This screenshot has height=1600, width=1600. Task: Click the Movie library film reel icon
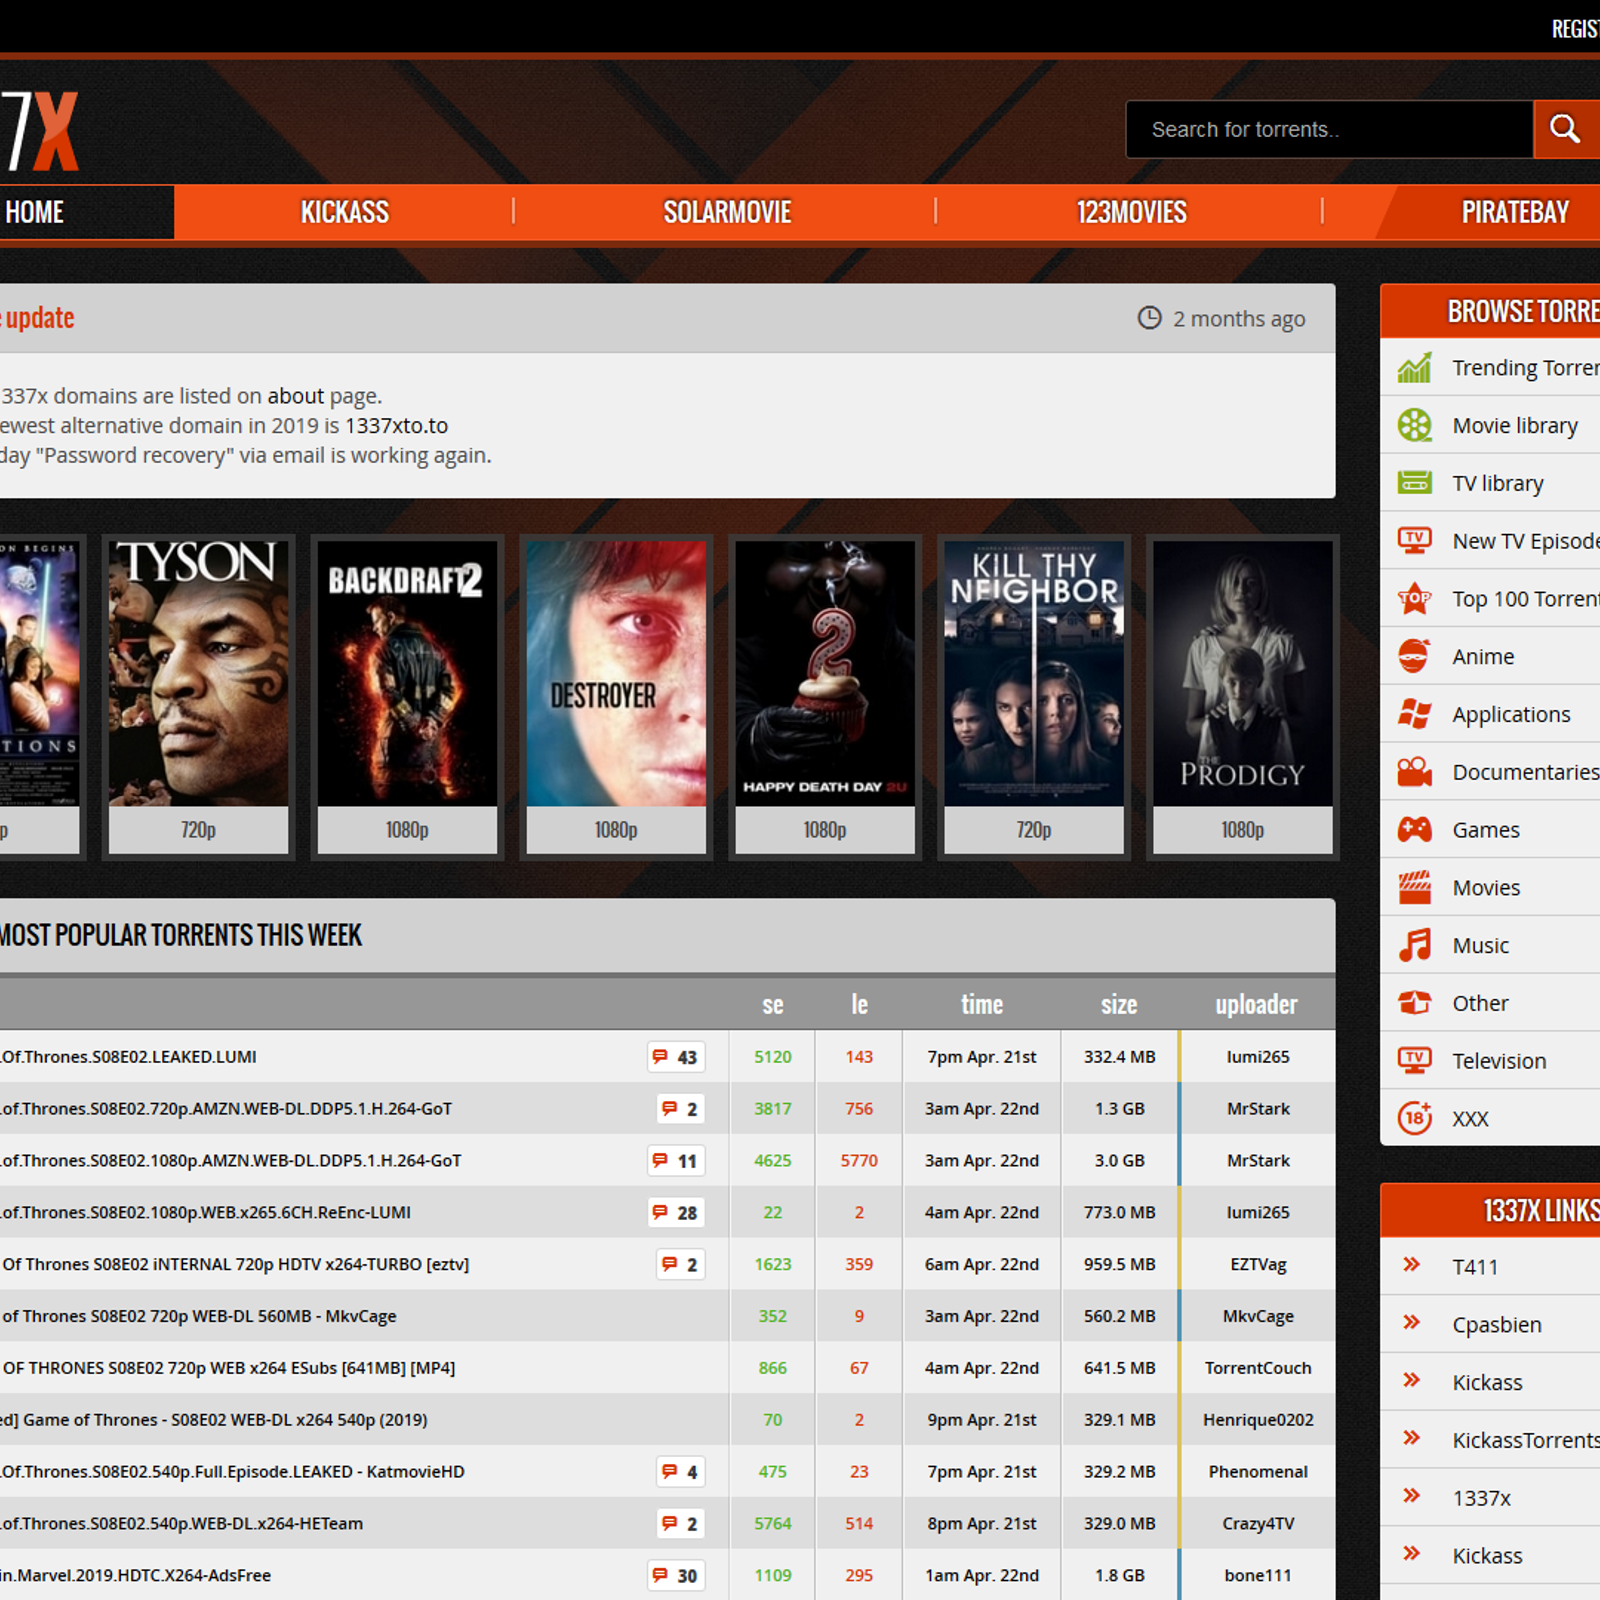1414,425
